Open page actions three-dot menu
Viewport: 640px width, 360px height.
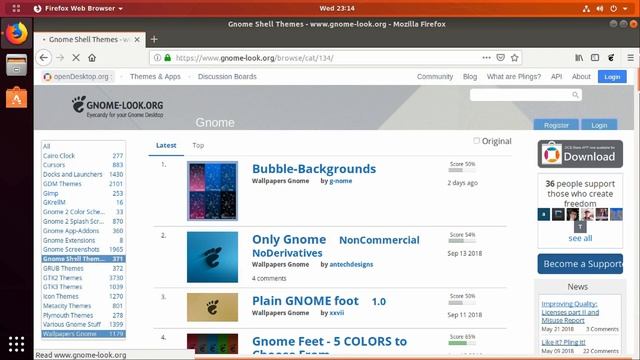coord(486,58)
